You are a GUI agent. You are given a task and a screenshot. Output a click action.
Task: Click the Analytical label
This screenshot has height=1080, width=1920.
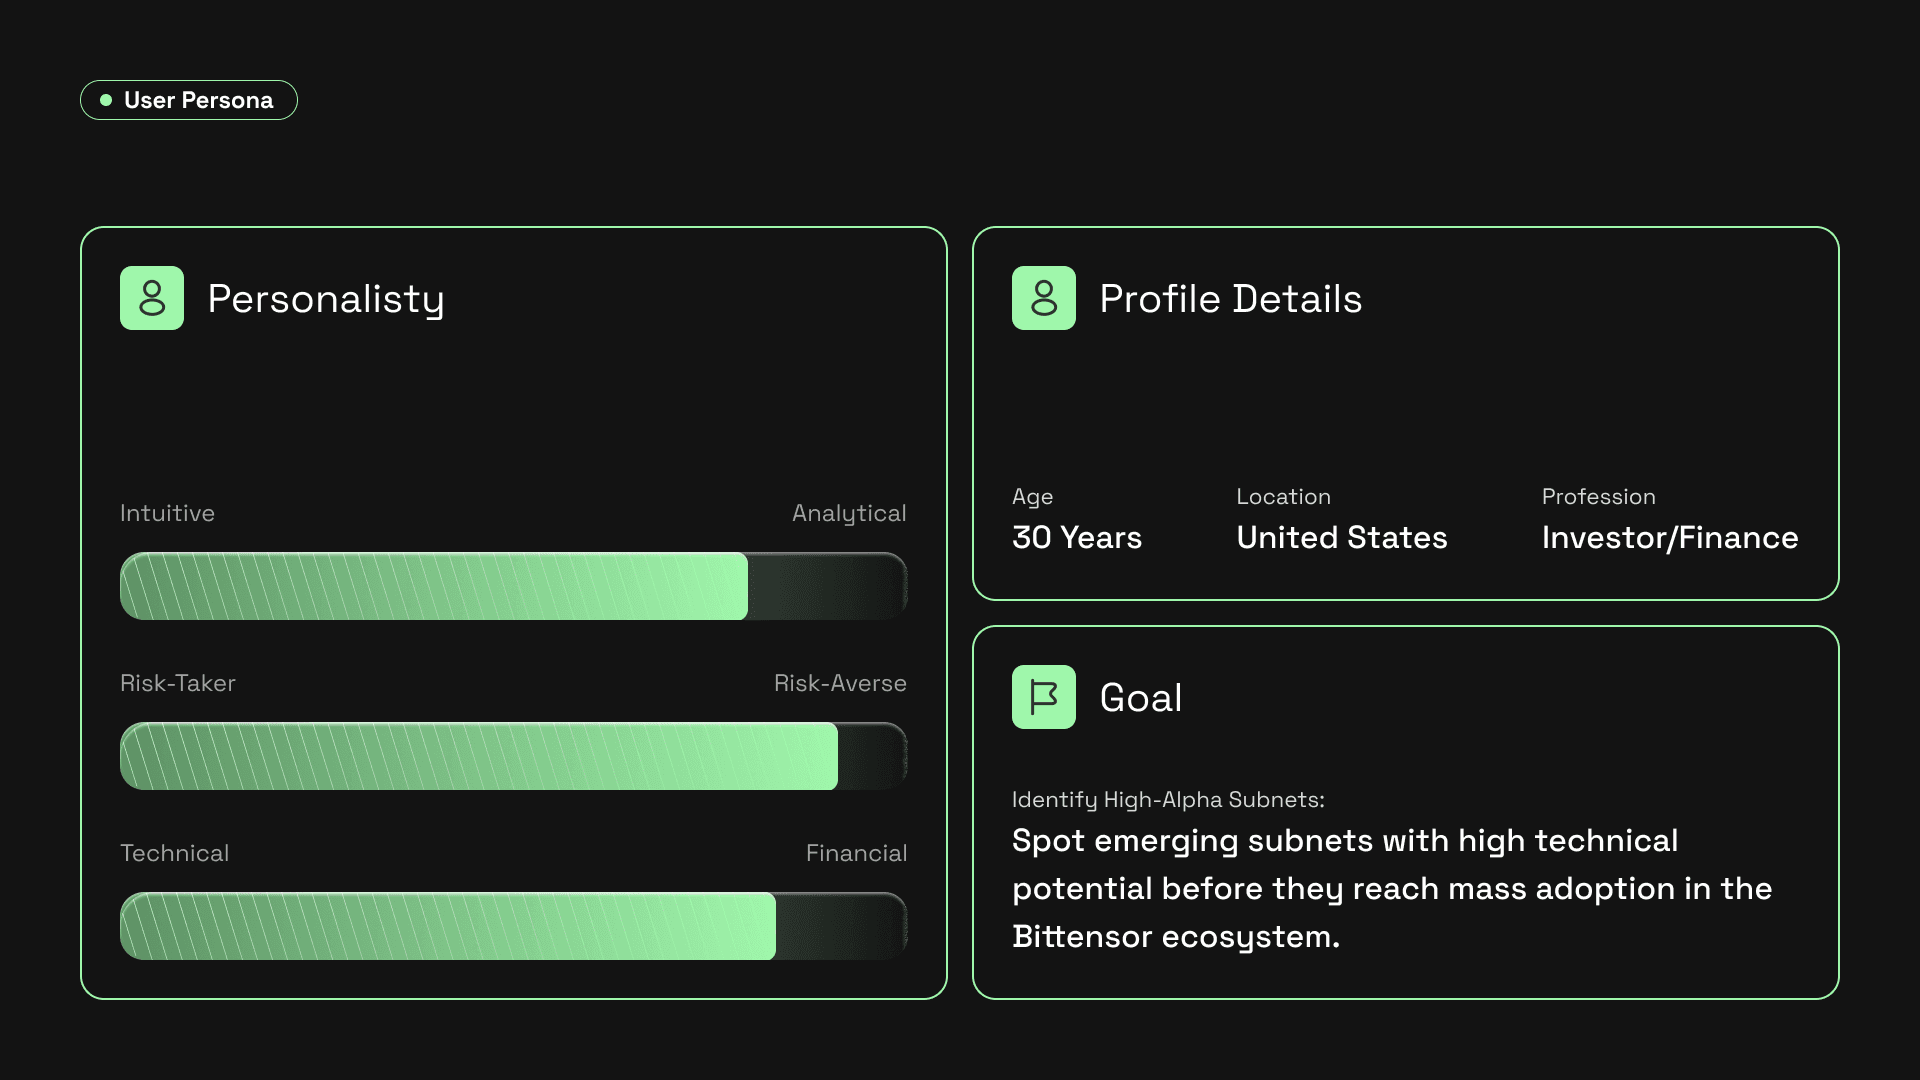849,514
